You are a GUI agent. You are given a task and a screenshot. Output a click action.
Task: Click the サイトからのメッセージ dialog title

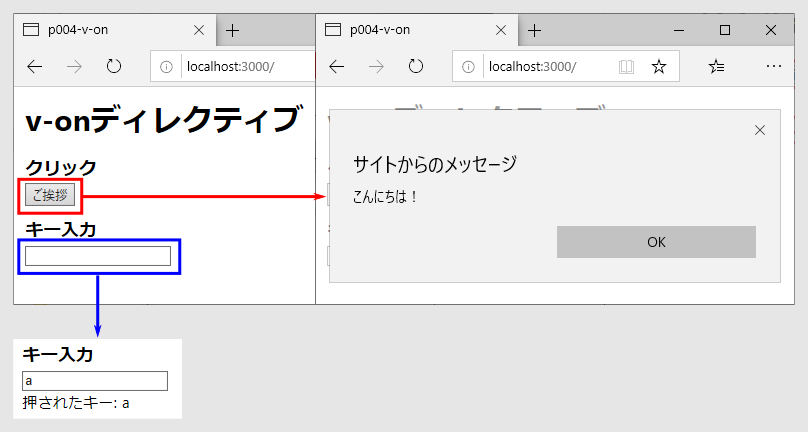coord(434,164)
